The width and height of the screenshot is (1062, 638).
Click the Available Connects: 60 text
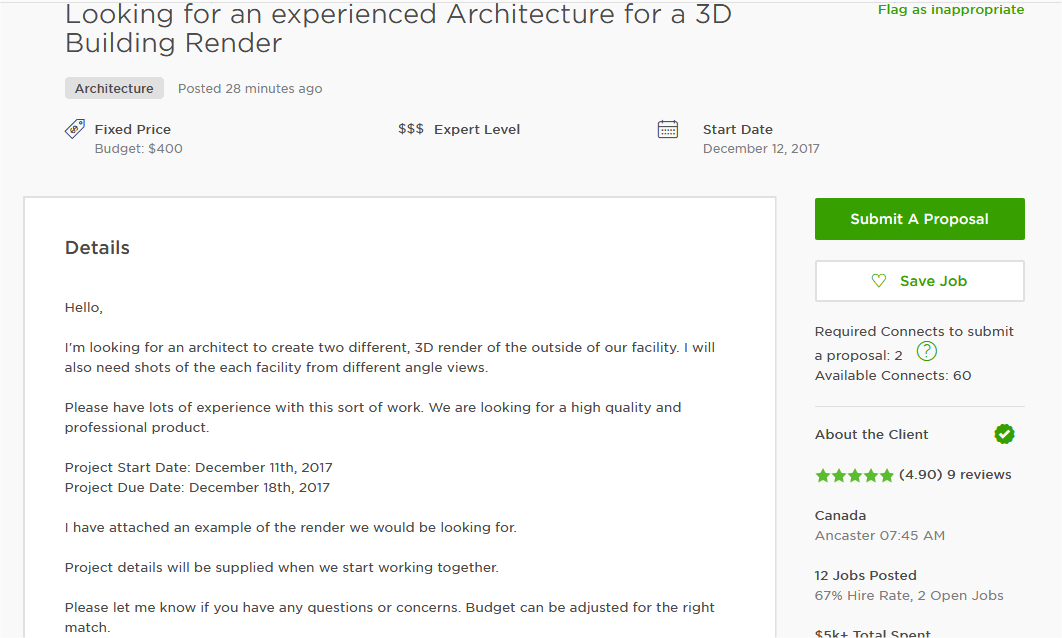892,376
